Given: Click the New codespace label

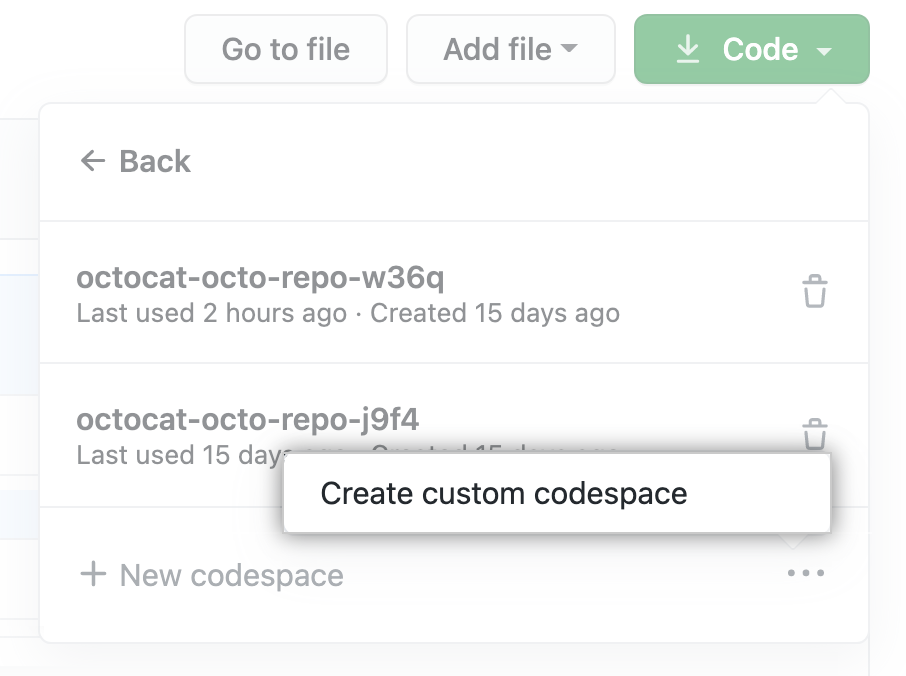Looking at the screenshot, I should pyautogui.click(x=231, y=575).
